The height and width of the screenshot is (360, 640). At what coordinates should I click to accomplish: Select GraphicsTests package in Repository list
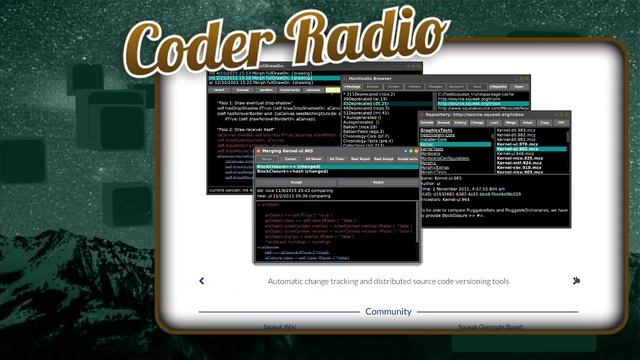tap(436, 131)
